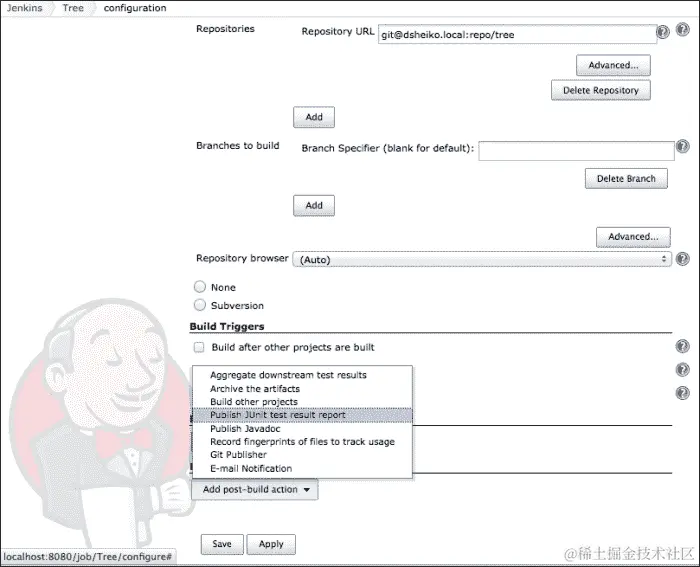Open help icon for Branch Specifier

tap(682, 146)
